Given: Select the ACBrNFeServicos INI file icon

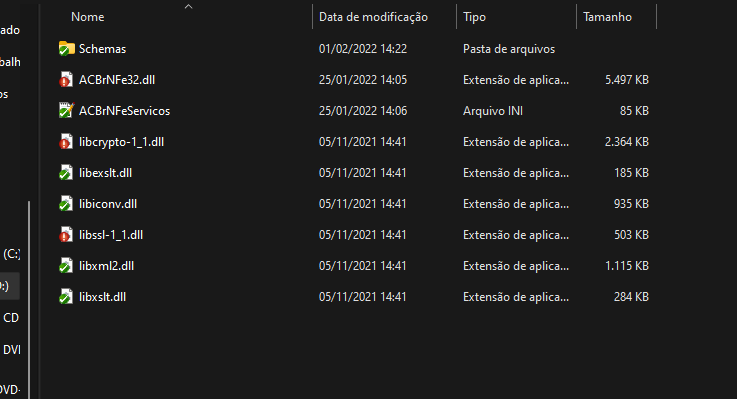Looking at the screenshot, I should [66, 110].
